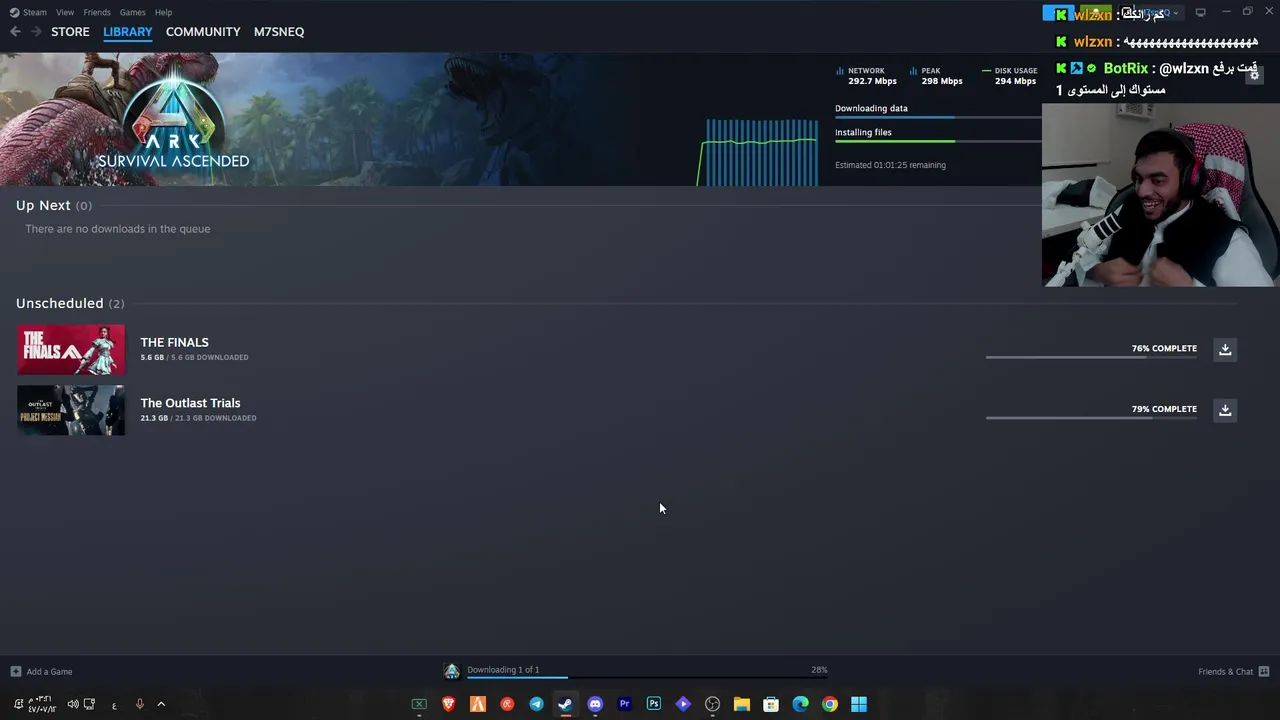Click the network icon in the system tray

pos(90,704)
